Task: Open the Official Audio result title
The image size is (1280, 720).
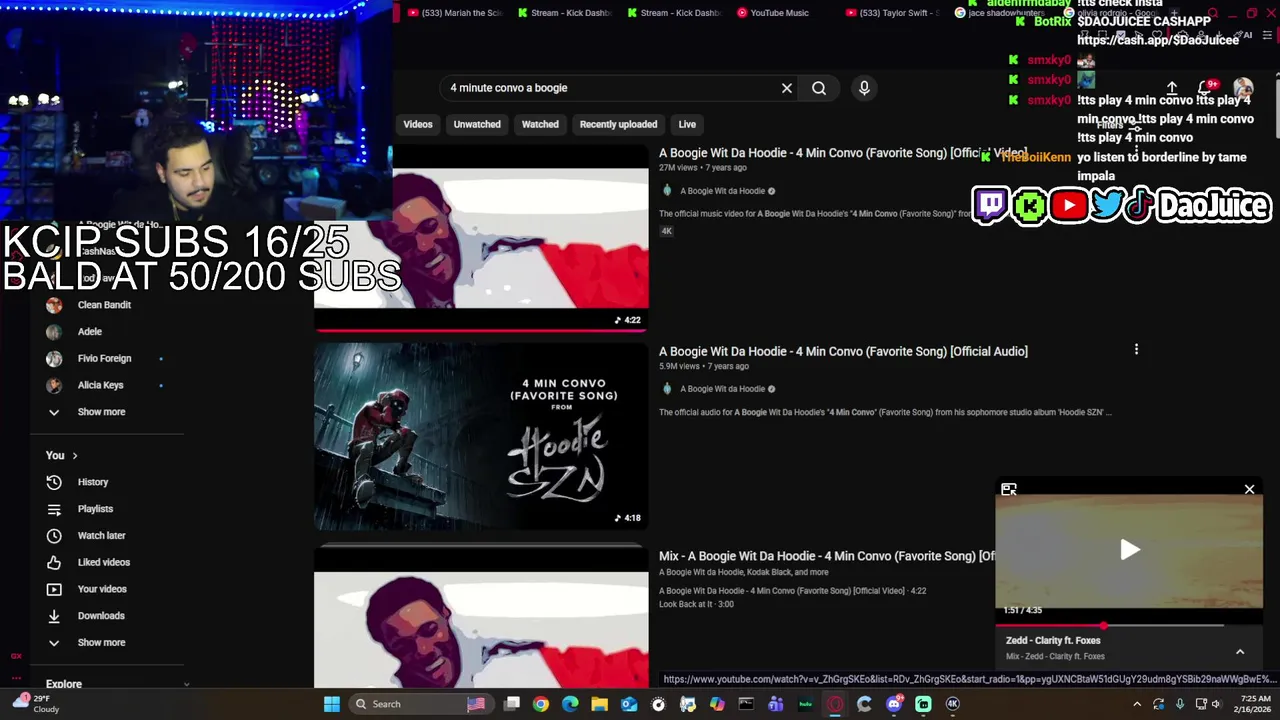Action: [x=843, y=351]
